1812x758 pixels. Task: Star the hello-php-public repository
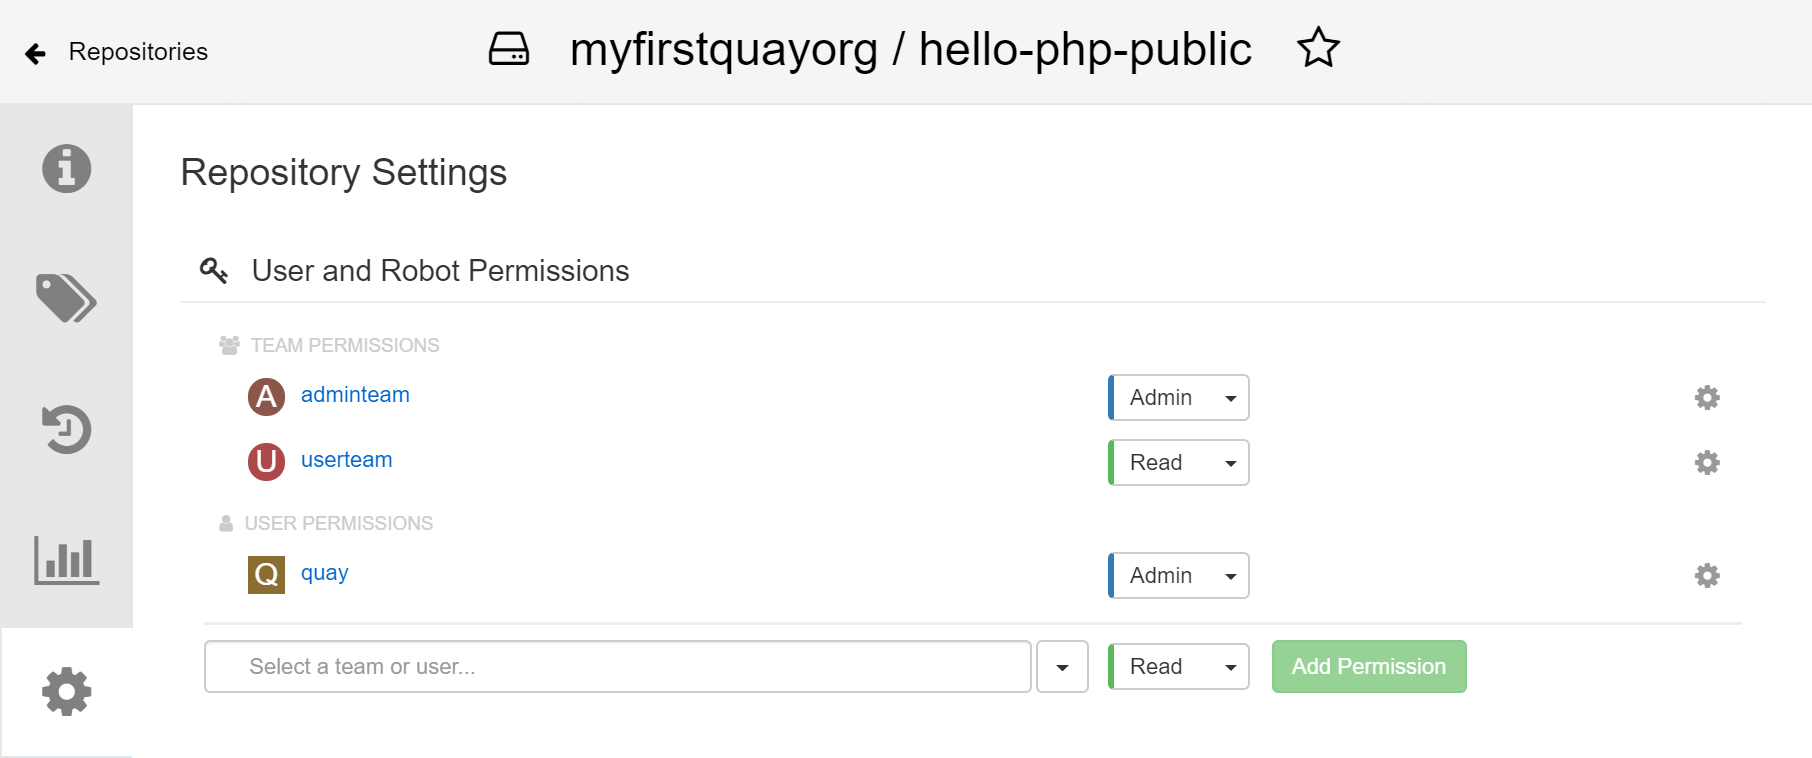(1318, 48)
